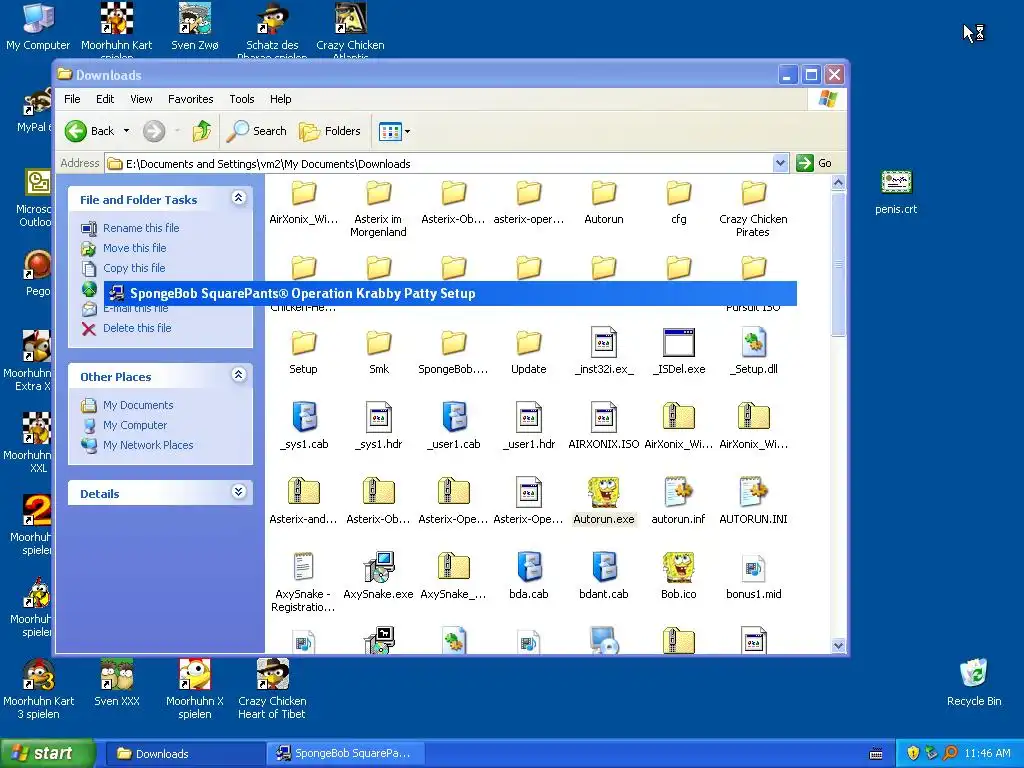Open the Help menu

pos(281,99)
